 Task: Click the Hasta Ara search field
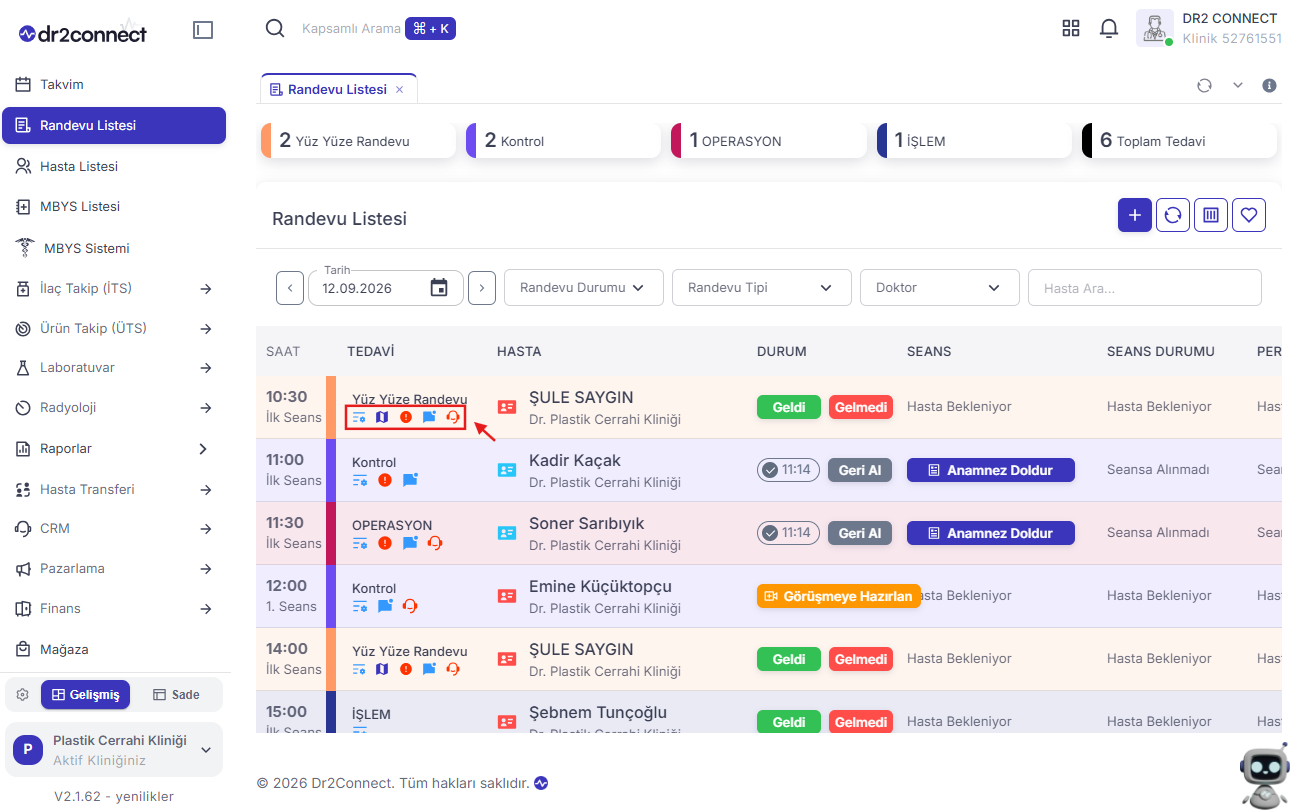coord(1145,288)
